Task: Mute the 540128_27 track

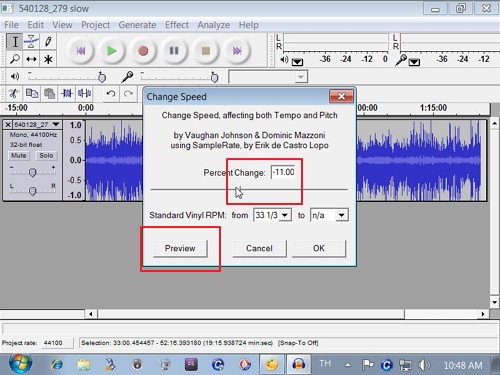Action: coord(19,156)
